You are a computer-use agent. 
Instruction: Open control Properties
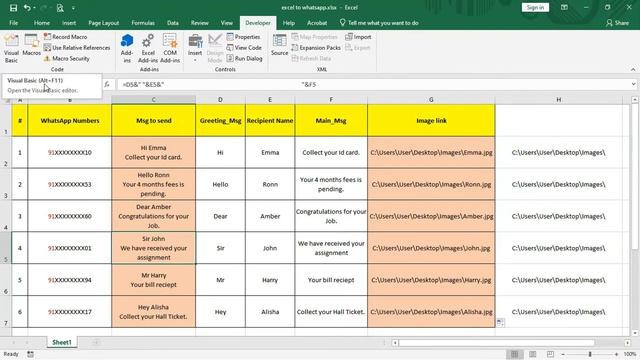pos(243,37)
